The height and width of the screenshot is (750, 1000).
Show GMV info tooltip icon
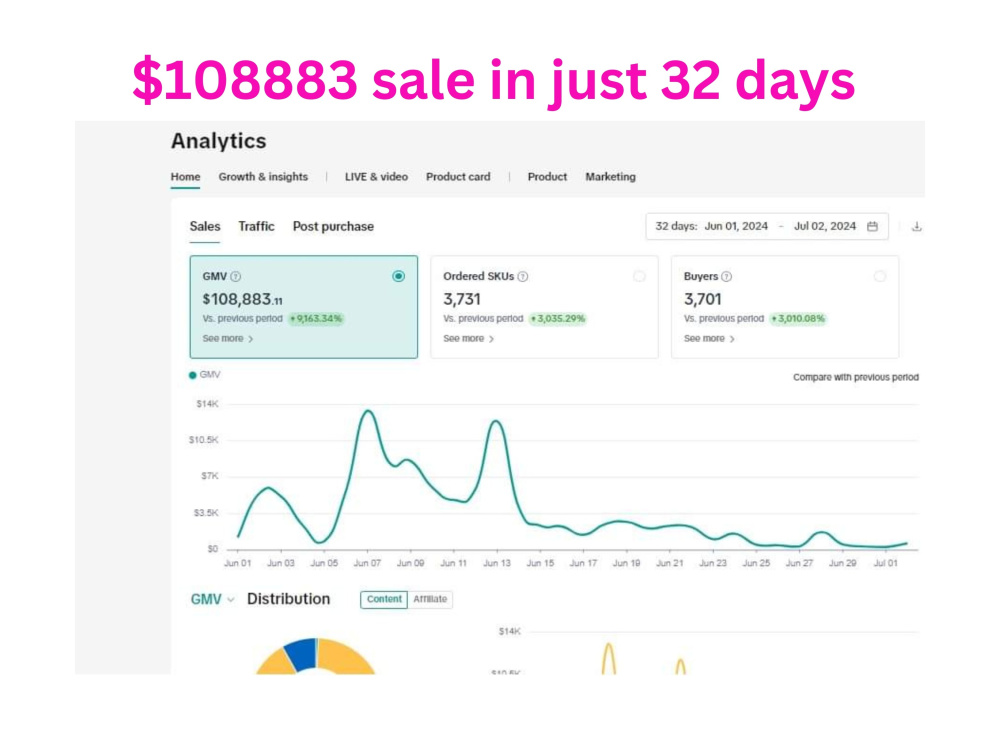click(236, 276)
